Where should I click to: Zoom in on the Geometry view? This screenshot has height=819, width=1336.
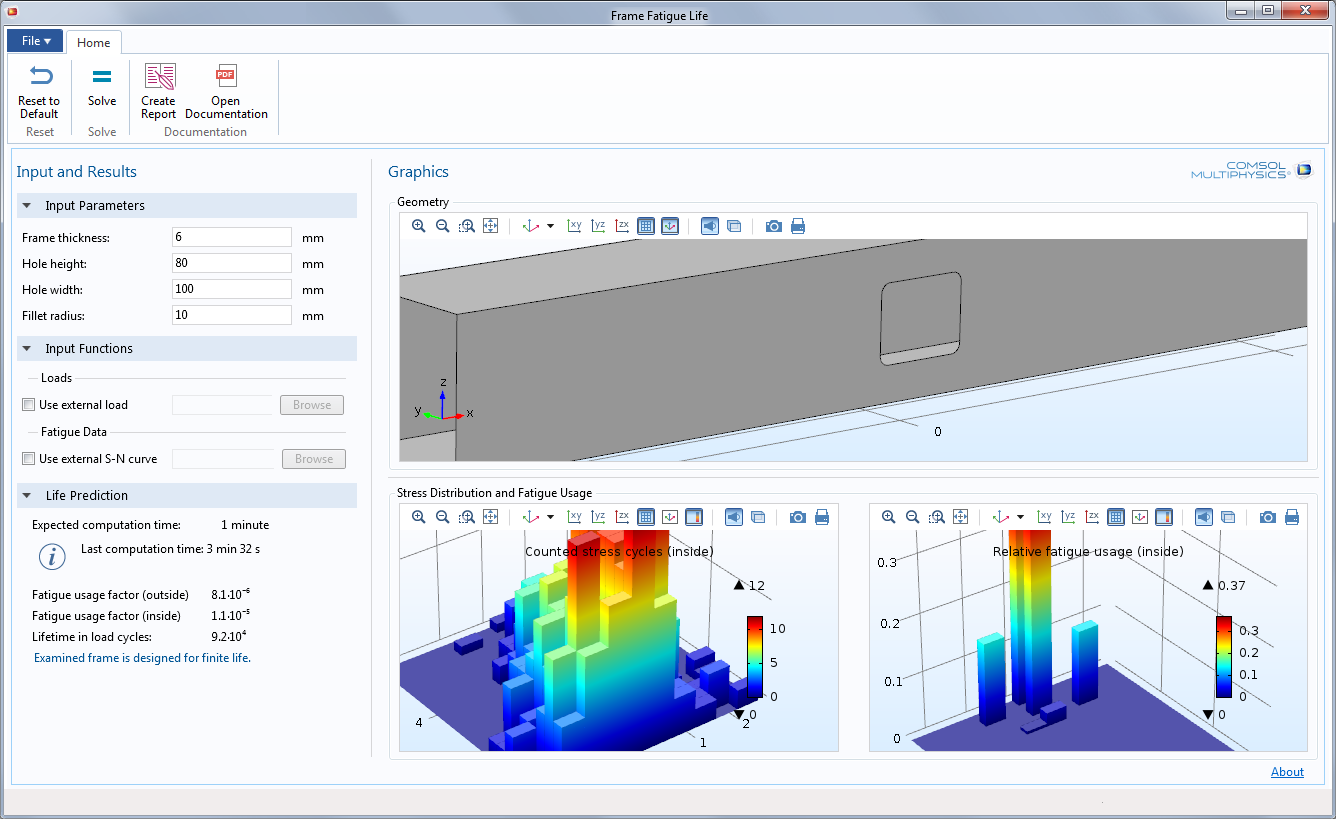click(419, 226)
